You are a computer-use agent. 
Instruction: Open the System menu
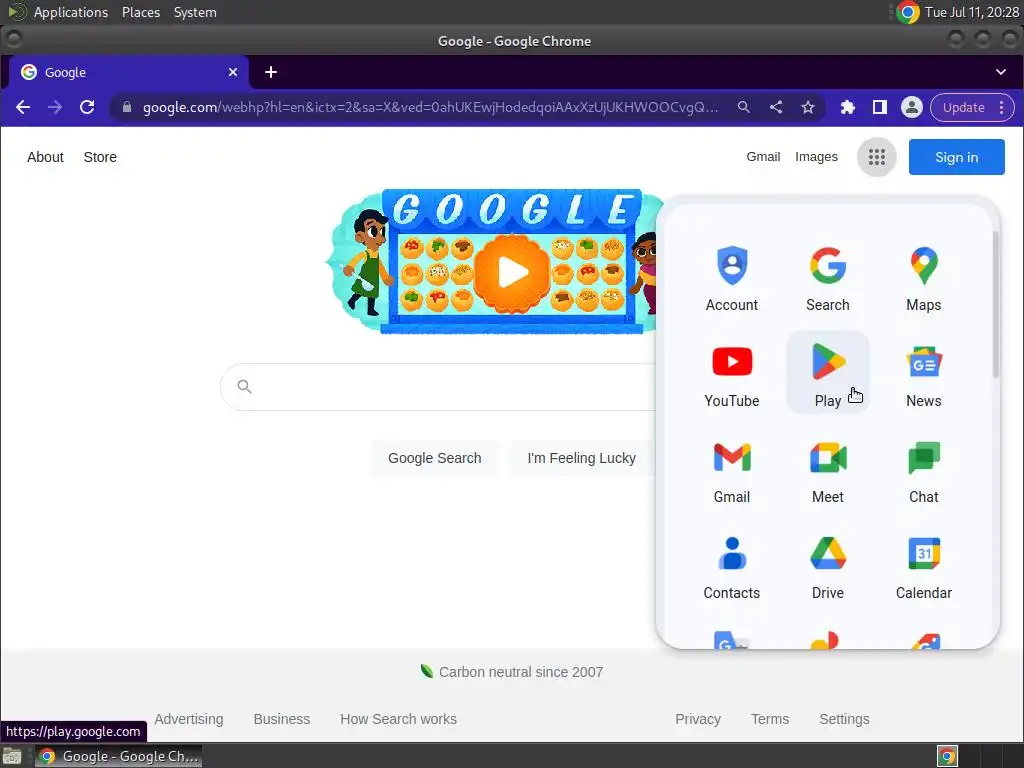(x=195, y=12)
